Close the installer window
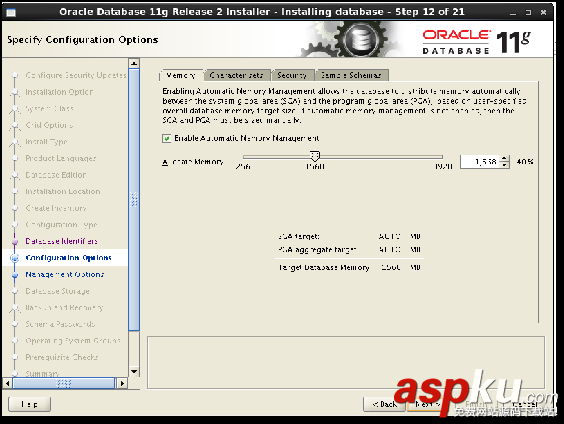The width and height of the screenshot is (564, 424). click(543, 13)
